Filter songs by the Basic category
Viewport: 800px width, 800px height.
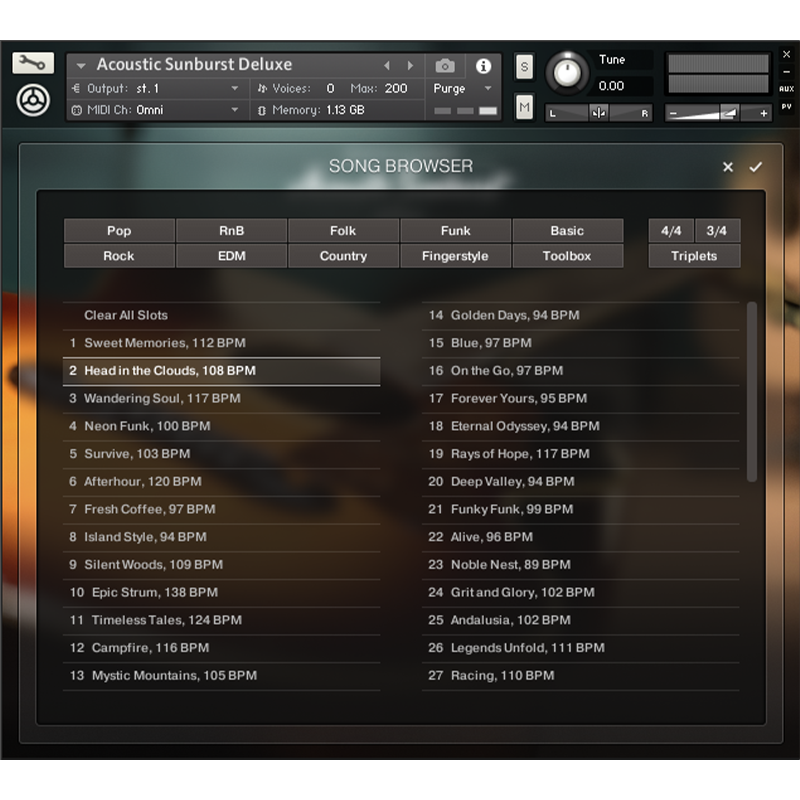[567, 231]
